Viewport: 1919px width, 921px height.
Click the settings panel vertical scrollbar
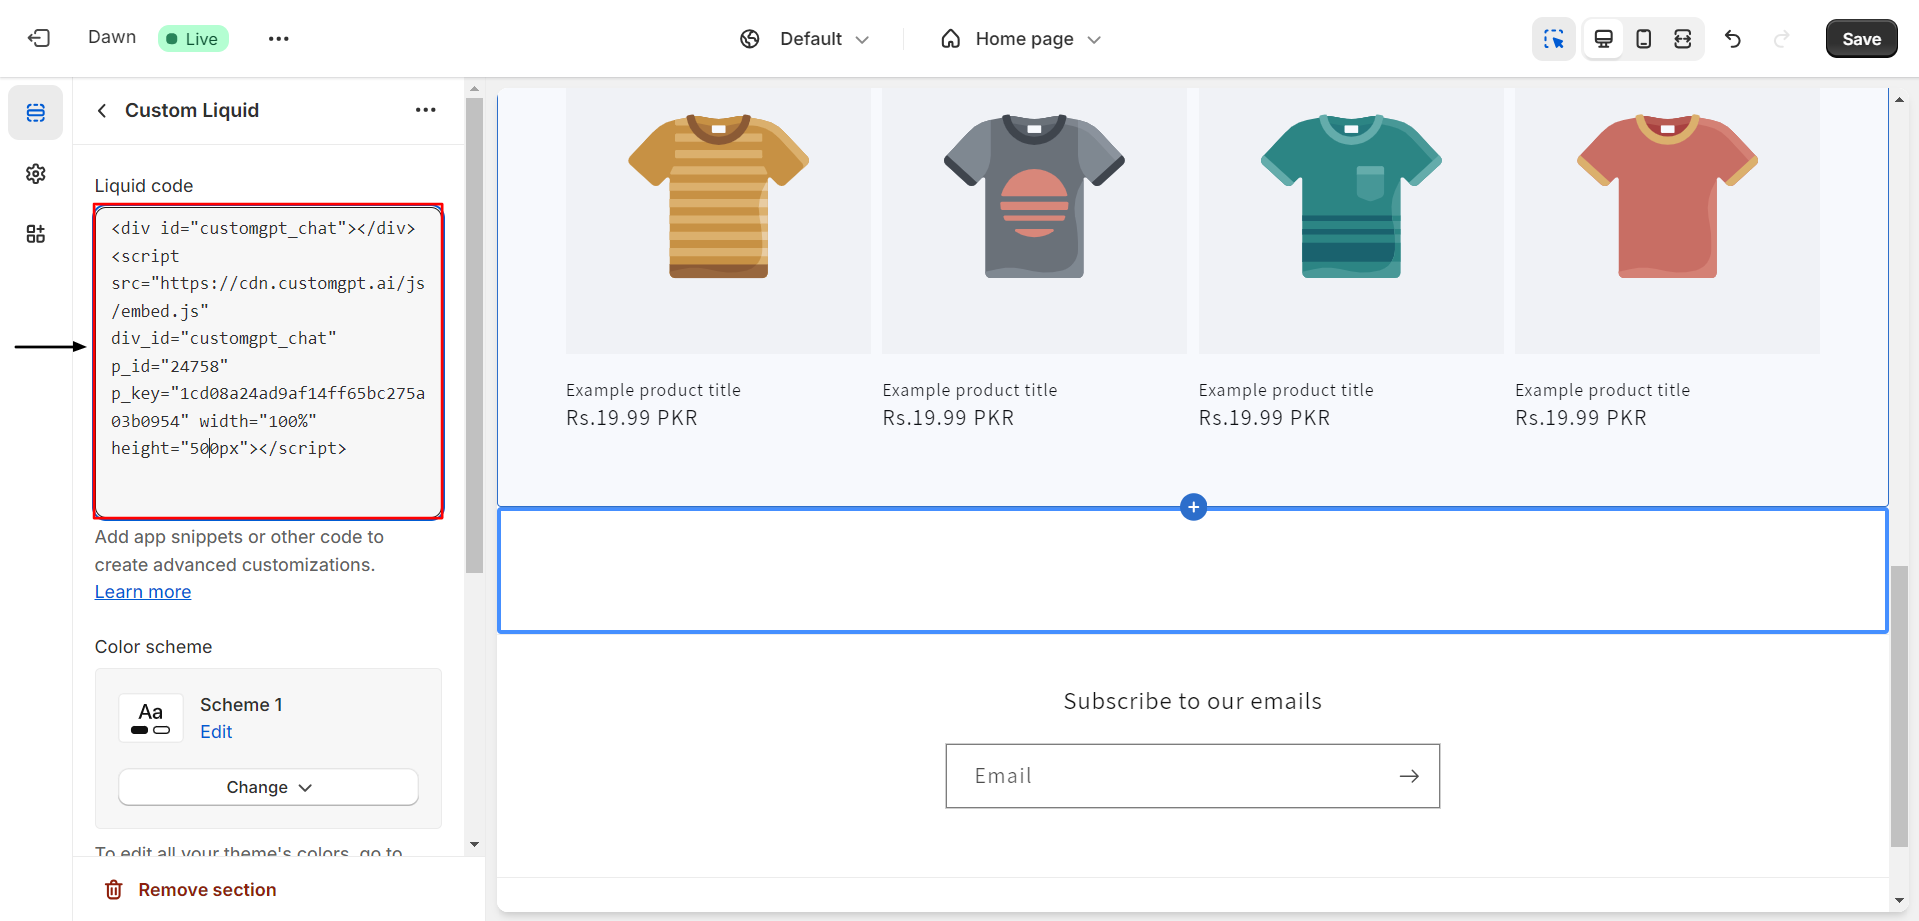point(474,335)
